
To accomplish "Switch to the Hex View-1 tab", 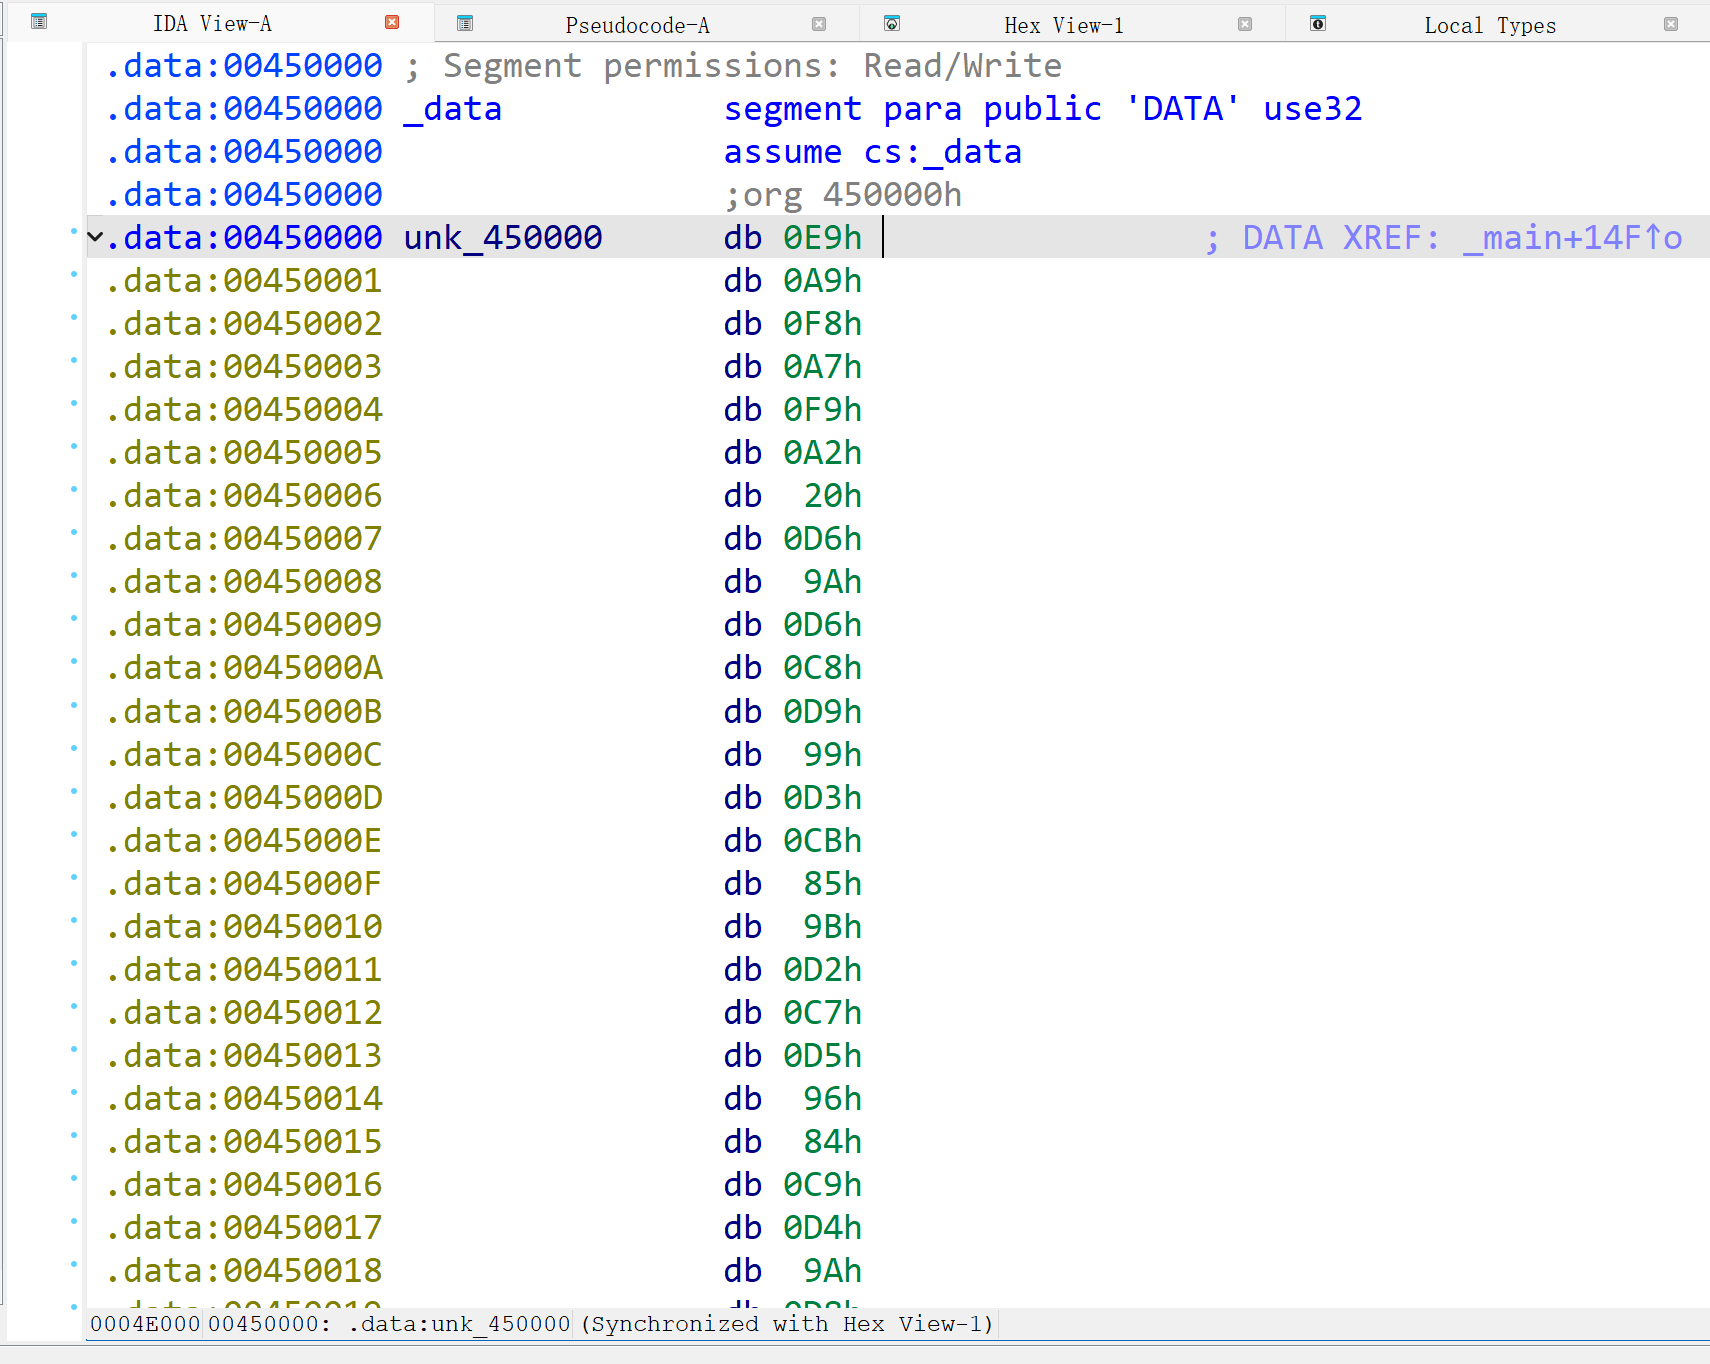I will 1063,25.
